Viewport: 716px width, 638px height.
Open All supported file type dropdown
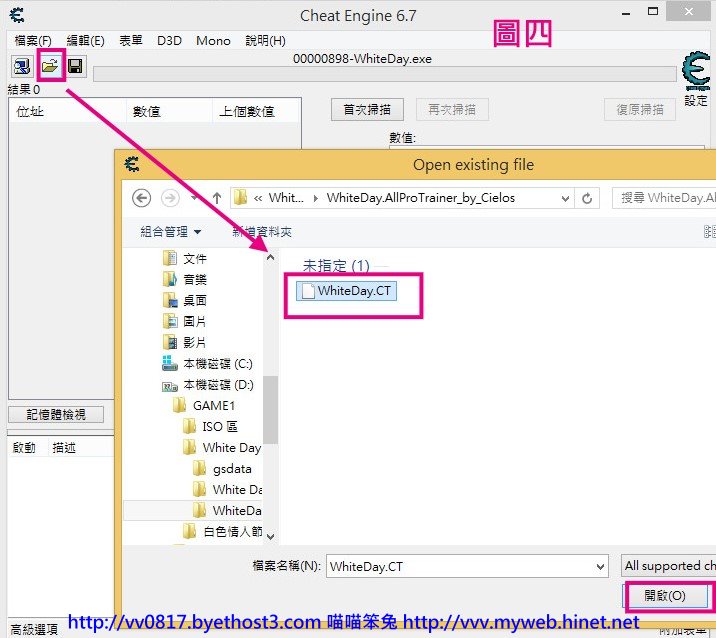[x=669, y=566]
